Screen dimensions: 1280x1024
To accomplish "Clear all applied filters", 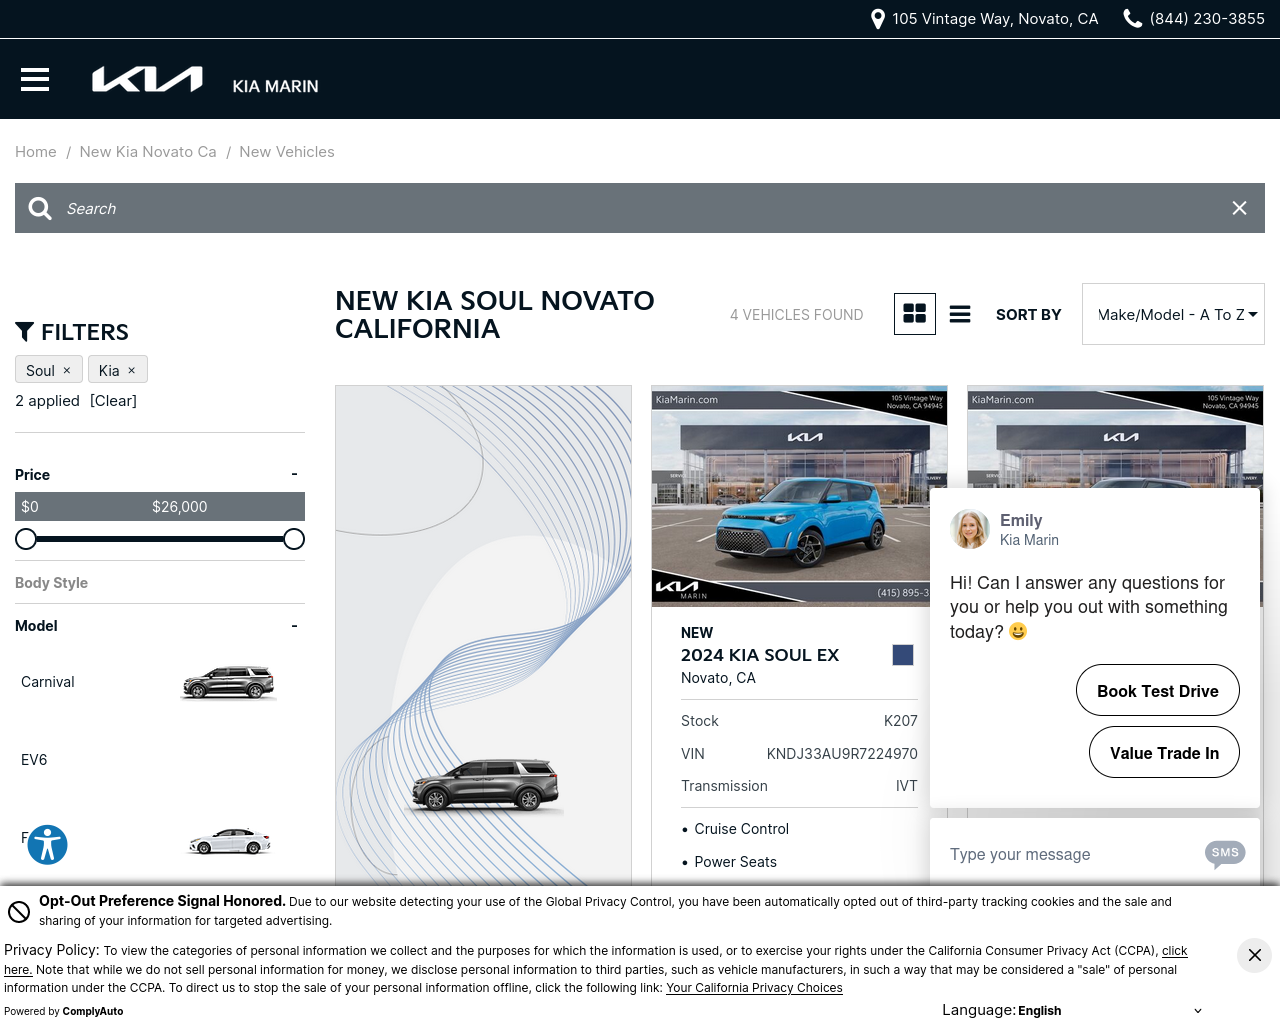I will pyautogui.click(x=113, y=401).
